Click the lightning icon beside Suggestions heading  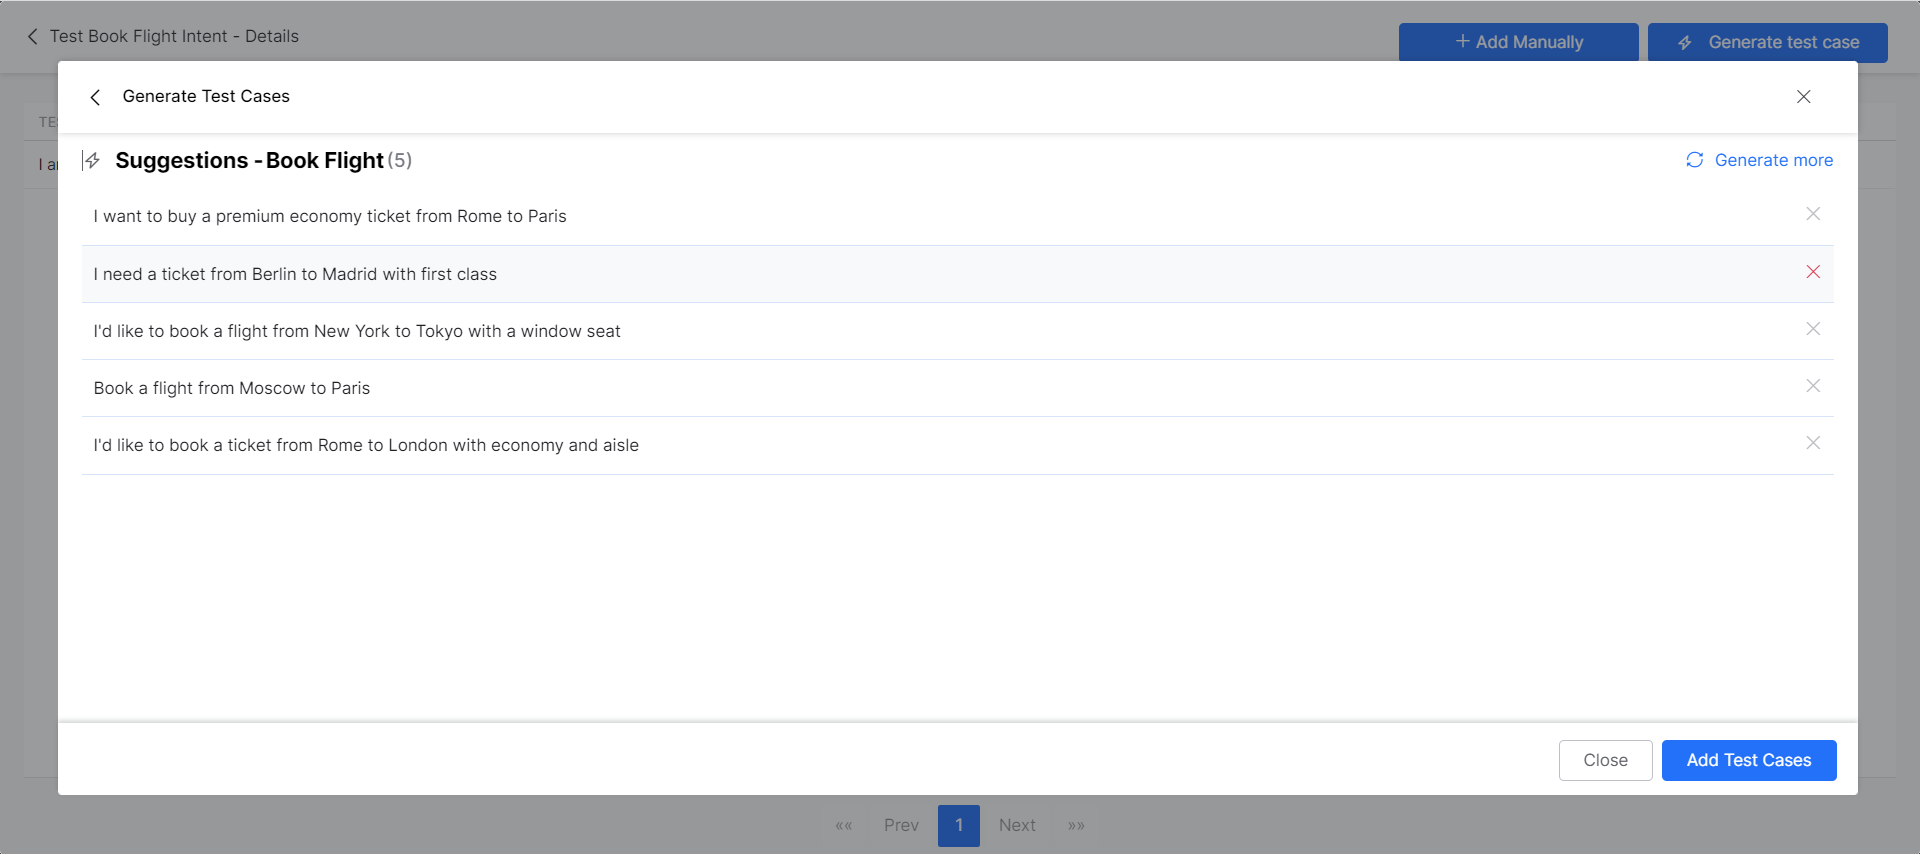coord(92,161)
